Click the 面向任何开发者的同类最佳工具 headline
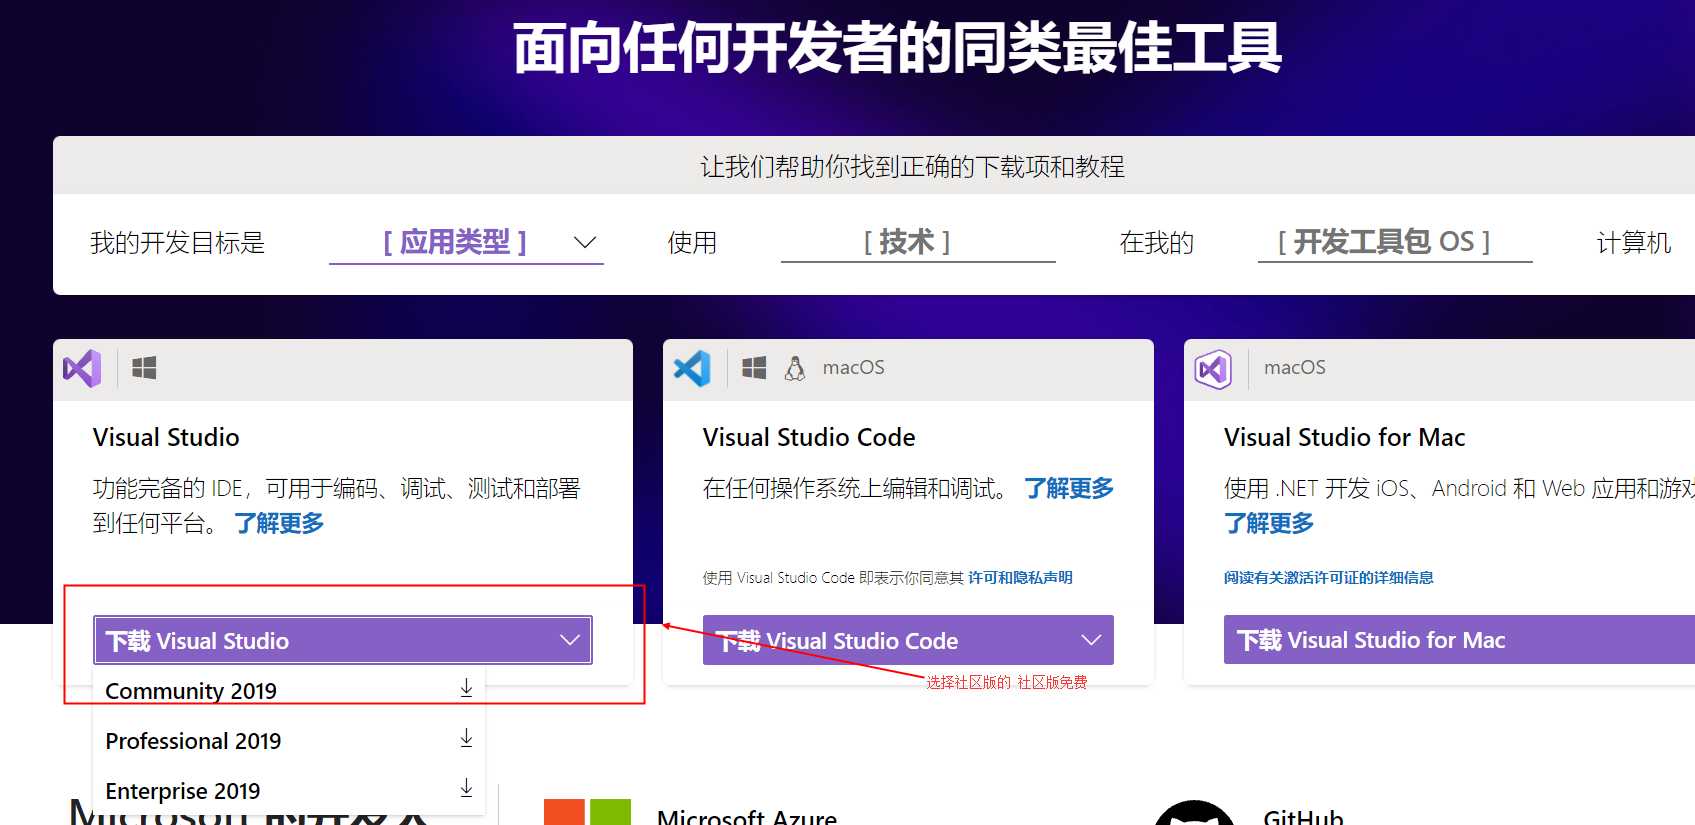This screenshot has width=1695, height=825. 897,48
